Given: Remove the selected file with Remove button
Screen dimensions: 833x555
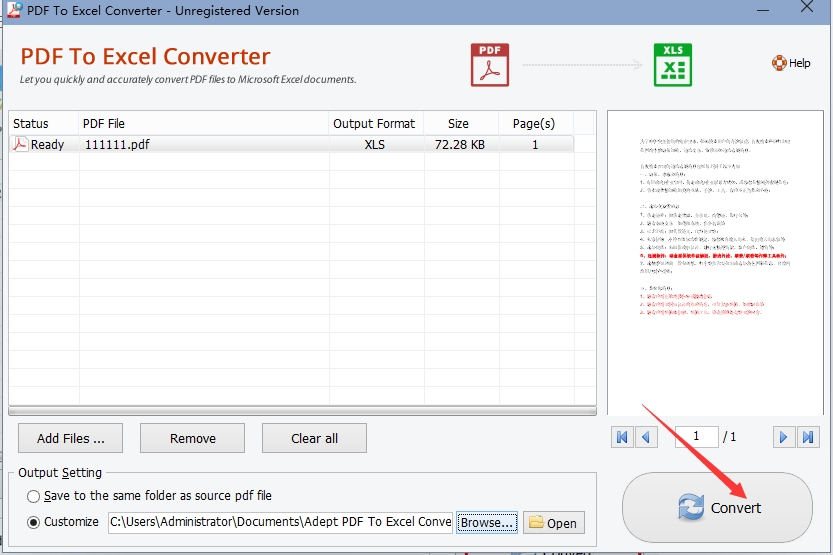Looking at the screenshot, I should coord(192,438).
